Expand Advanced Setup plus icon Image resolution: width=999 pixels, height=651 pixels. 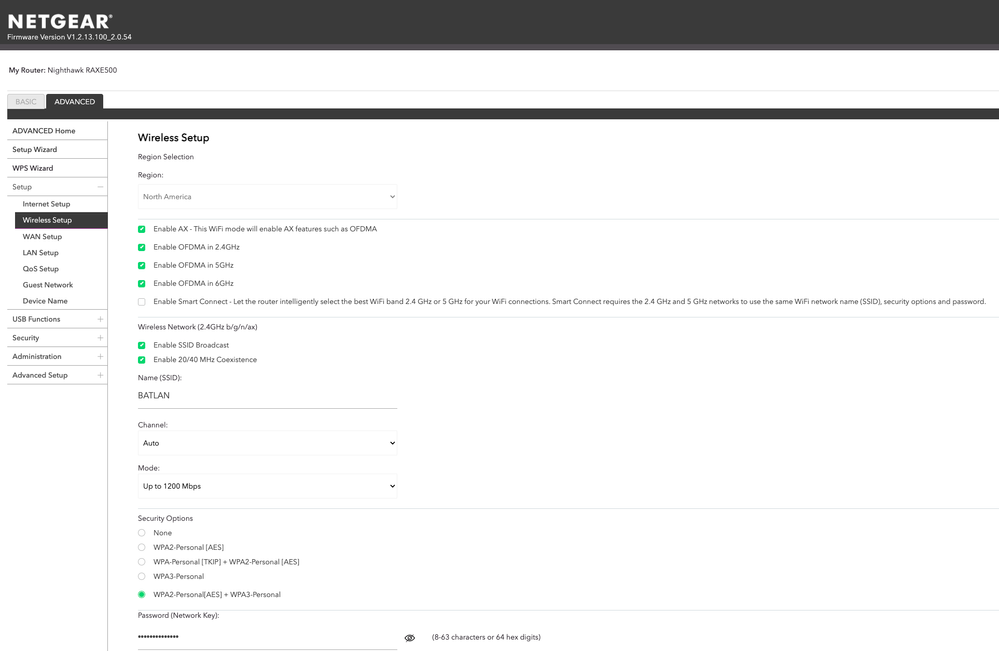100,375
